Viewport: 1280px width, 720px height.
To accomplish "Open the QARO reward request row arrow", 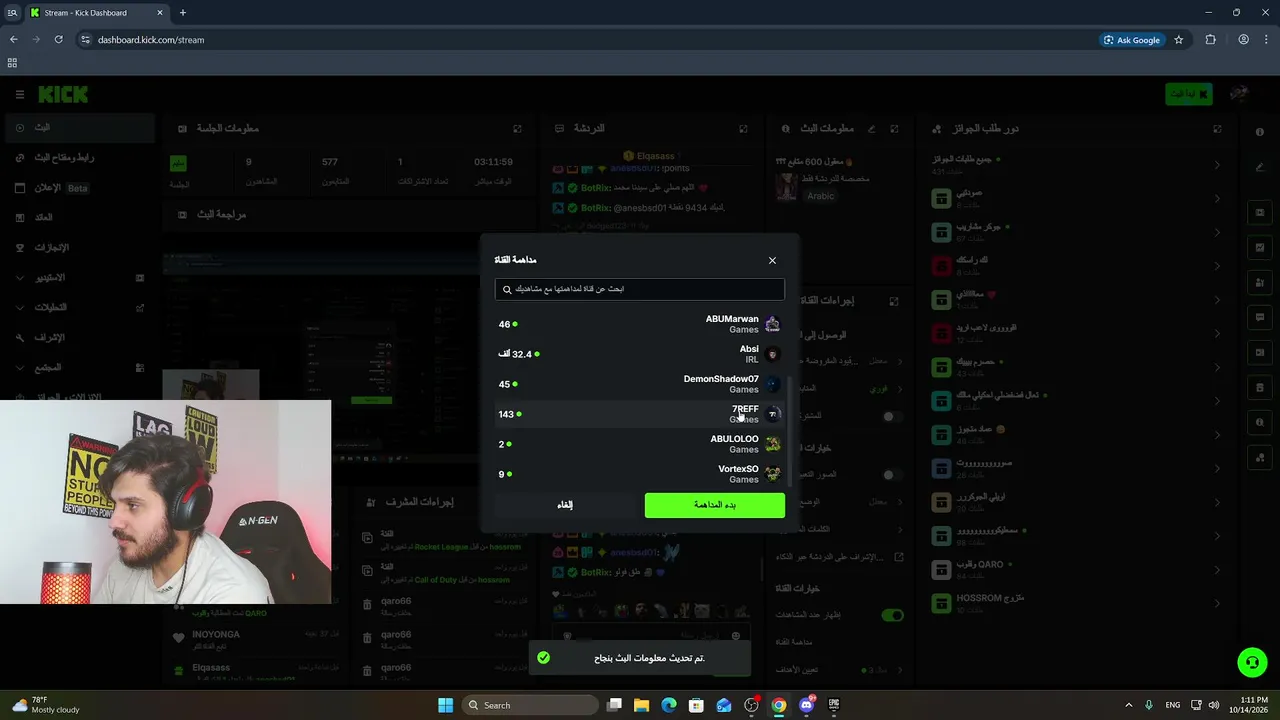I will coord(1217,568).
